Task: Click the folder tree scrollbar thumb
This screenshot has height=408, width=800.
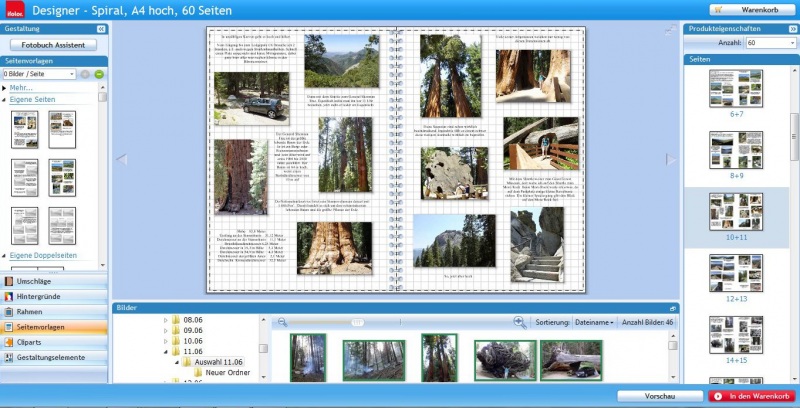Action: click(x=263, y=348)
